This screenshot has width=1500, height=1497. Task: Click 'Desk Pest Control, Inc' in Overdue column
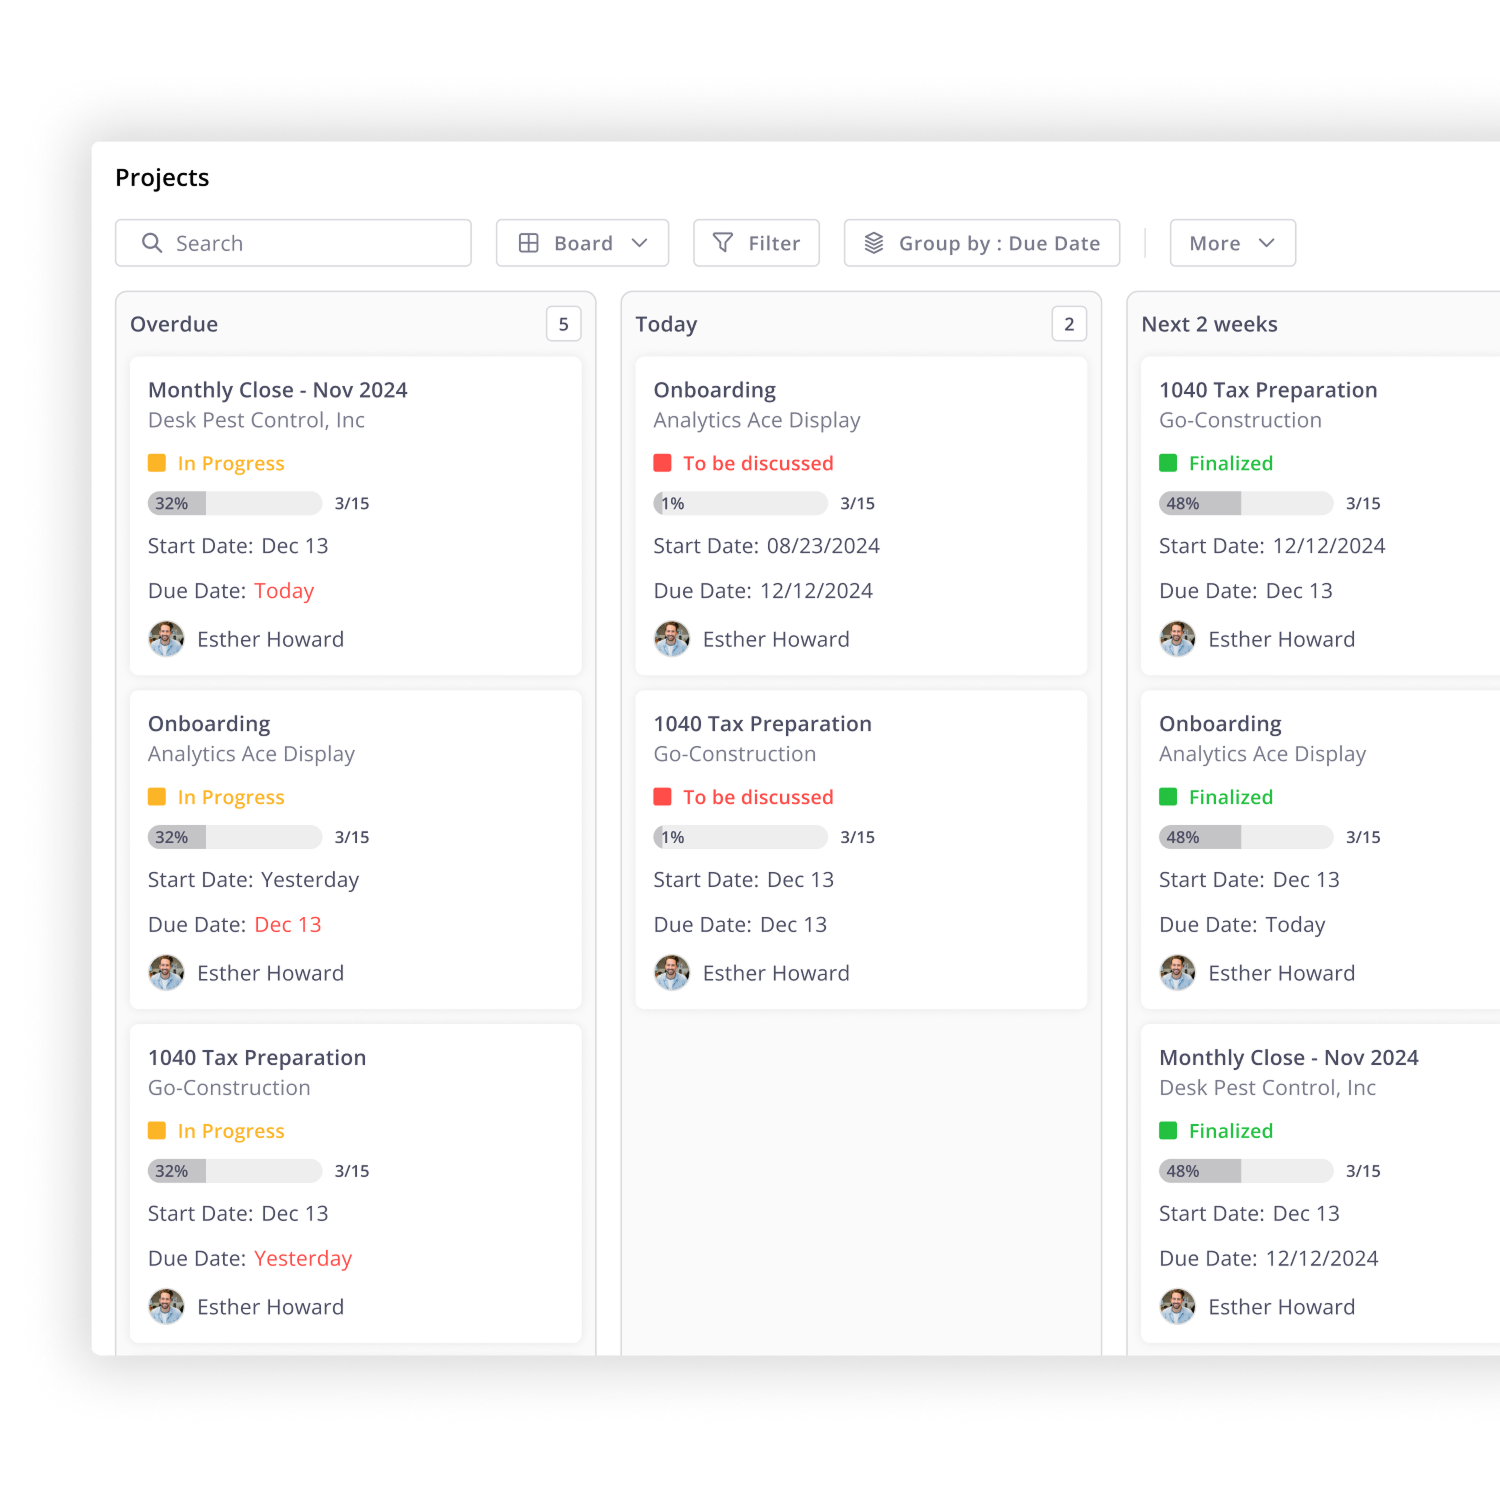click(256, 420)
